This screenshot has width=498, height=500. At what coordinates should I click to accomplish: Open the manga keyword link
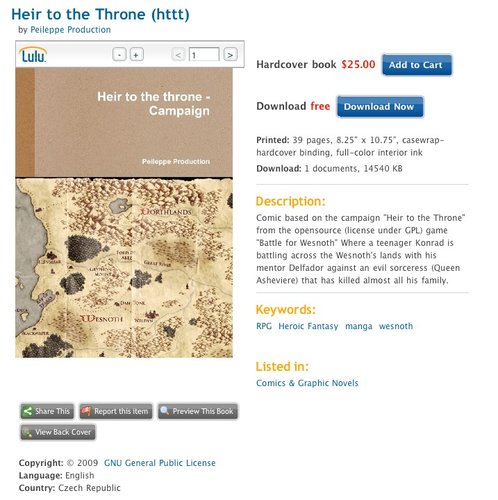pyautogui.click(x=359, y=326)
